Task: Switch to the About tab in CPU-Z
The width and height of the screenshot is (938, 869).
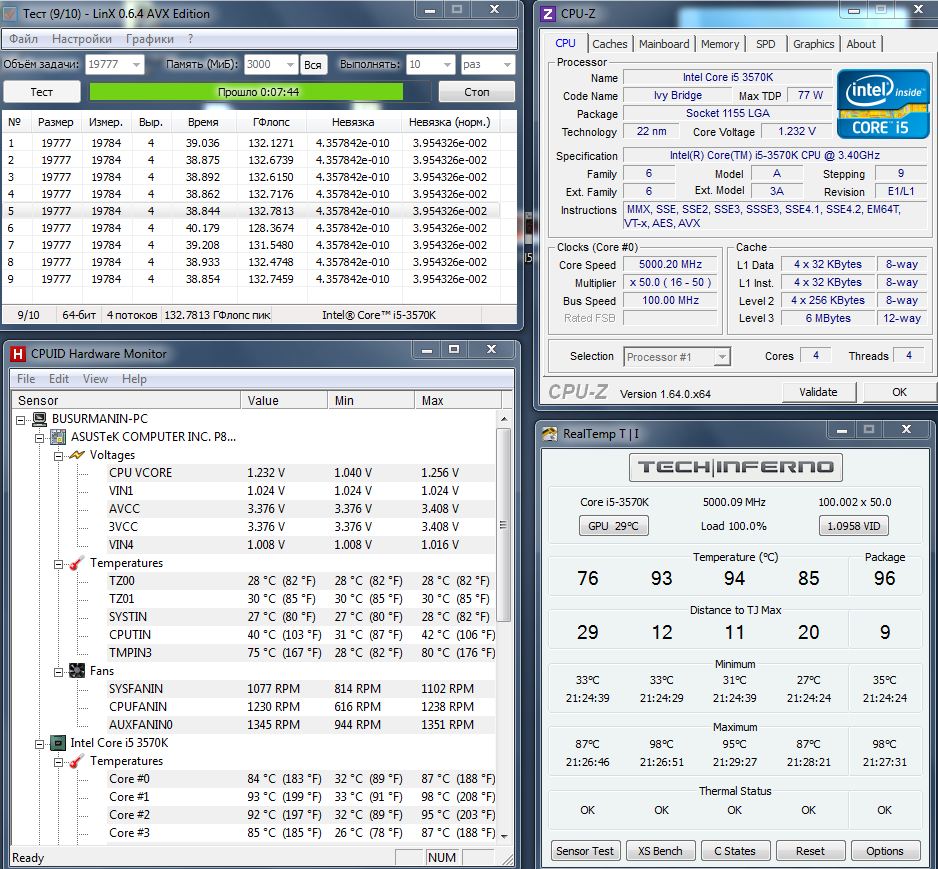Action: [x=861, y=44]
